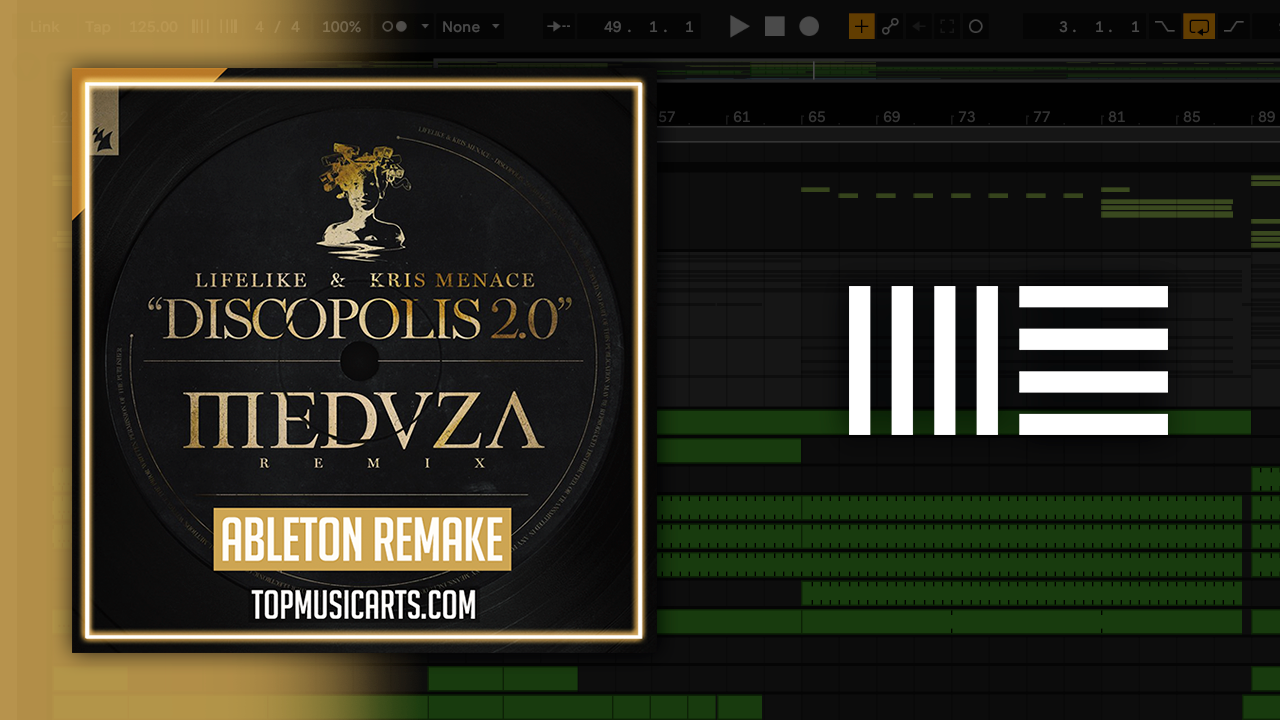Click the Stop button in transport

click(775, 27)
